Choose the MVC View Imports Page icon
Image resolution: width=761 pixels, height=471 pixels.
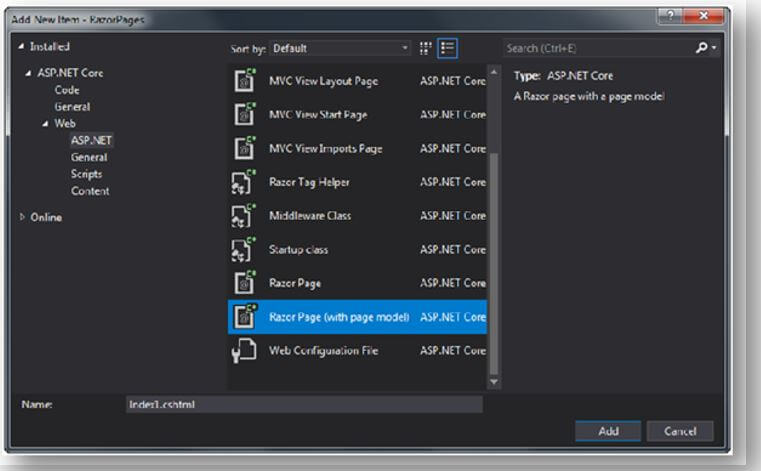click(x=242, y=149)
